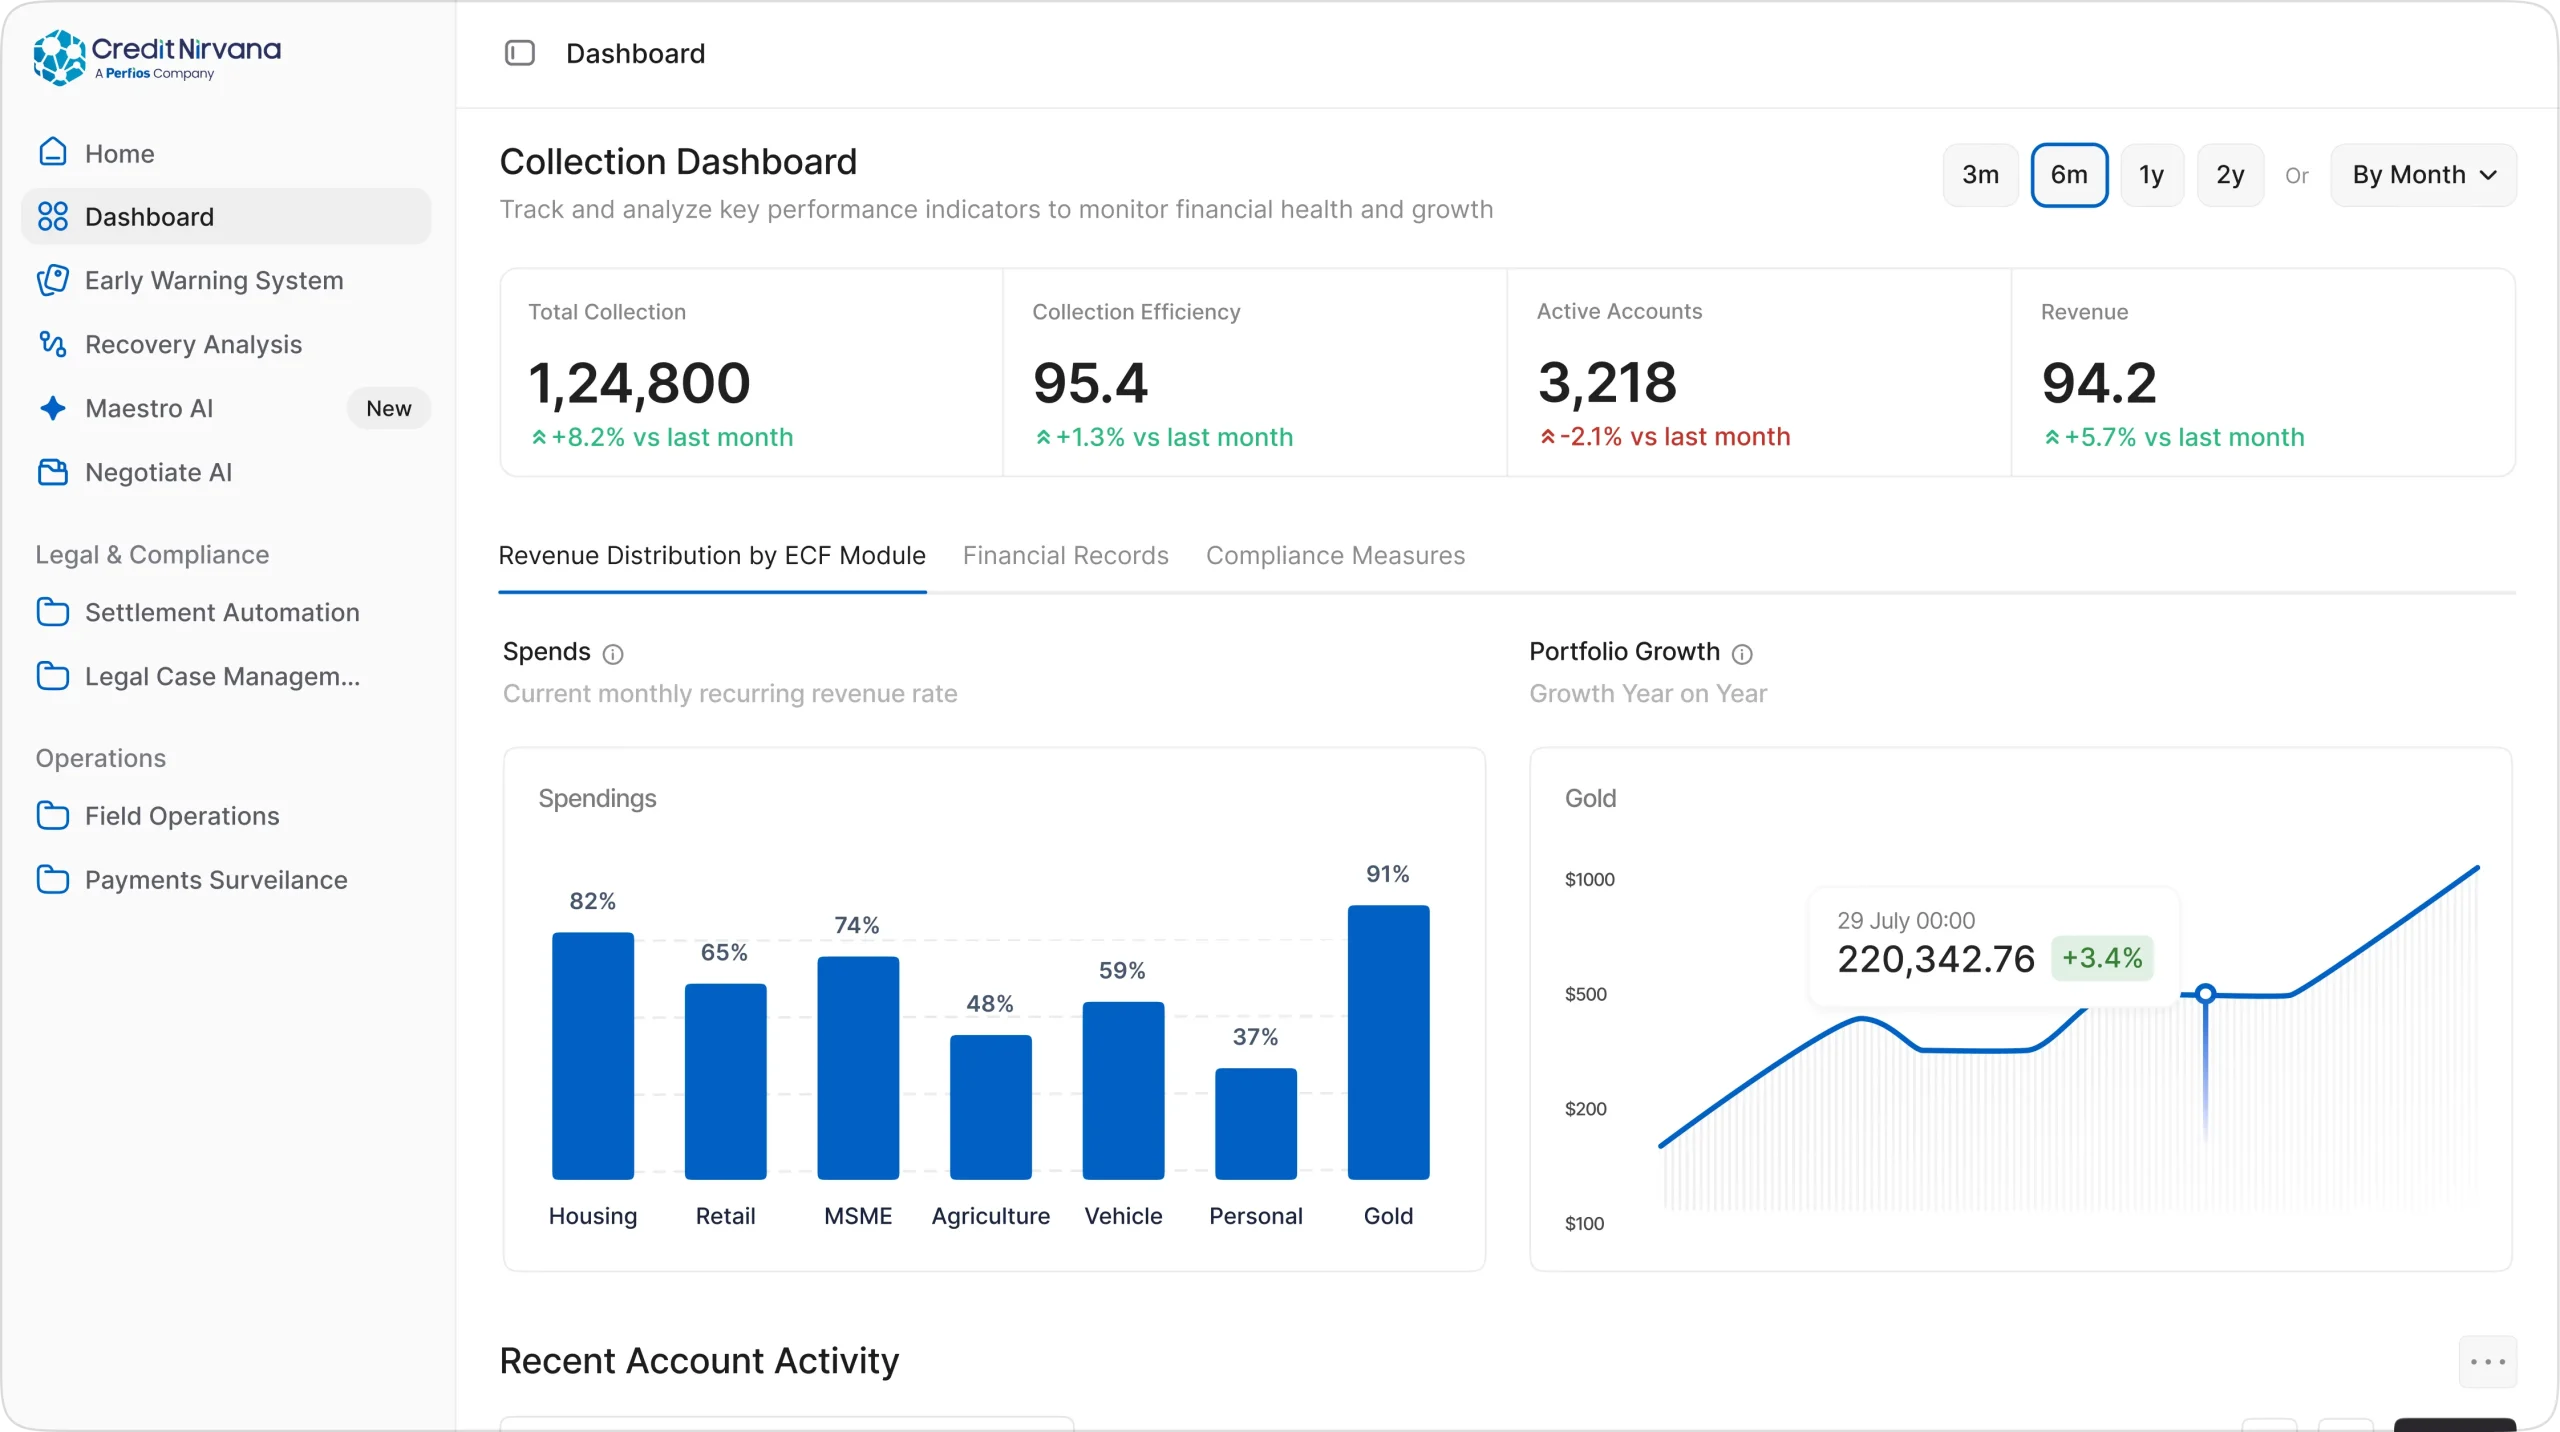Click the Gold bar in Spendings chart
The height and width of the screenshot is (1432, 2560).
coord(1388,1042)
